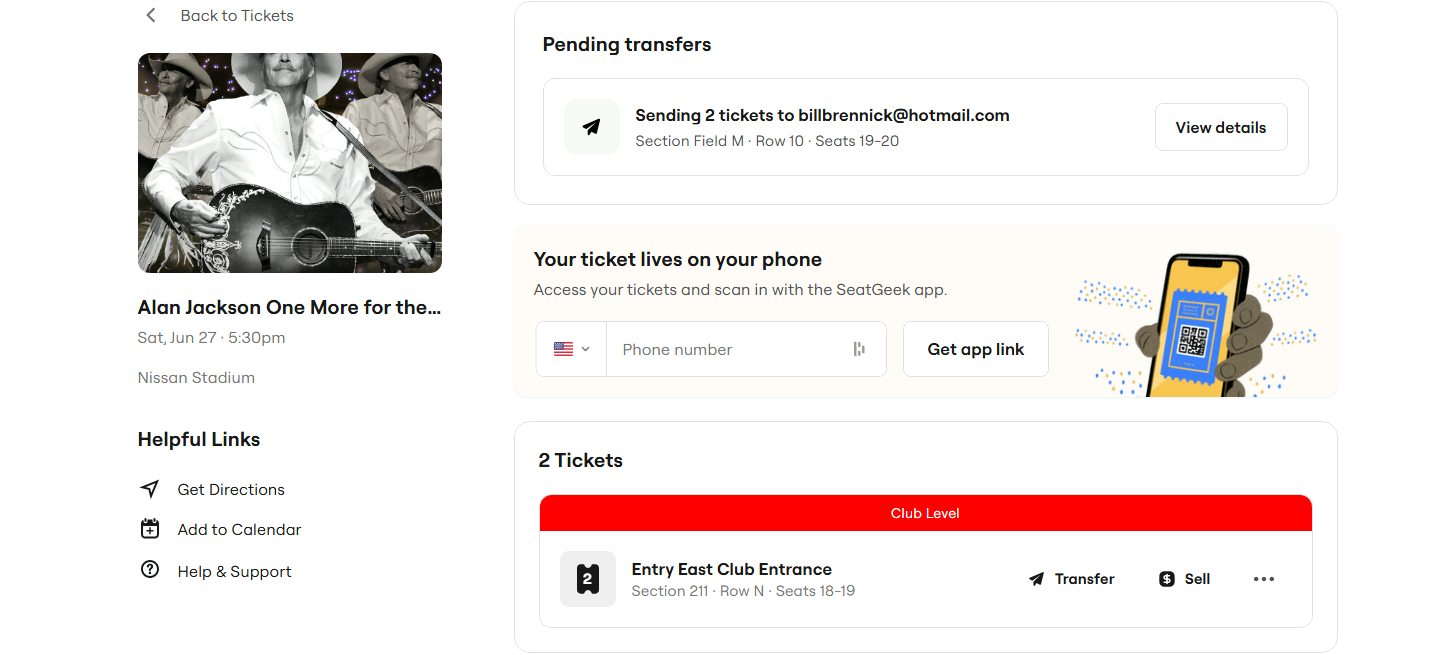Viewport: 1446px width, 655px height.
Task: Click the ticket count icon showing 2
Action: (587, 579)
